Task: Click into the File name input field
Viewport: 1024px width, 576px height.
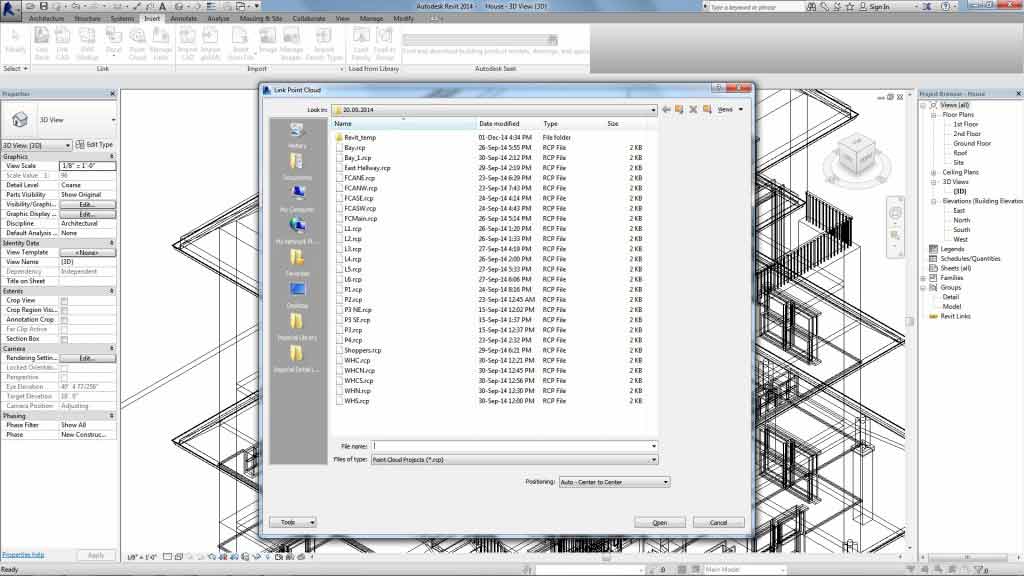Action: [510, 446]
